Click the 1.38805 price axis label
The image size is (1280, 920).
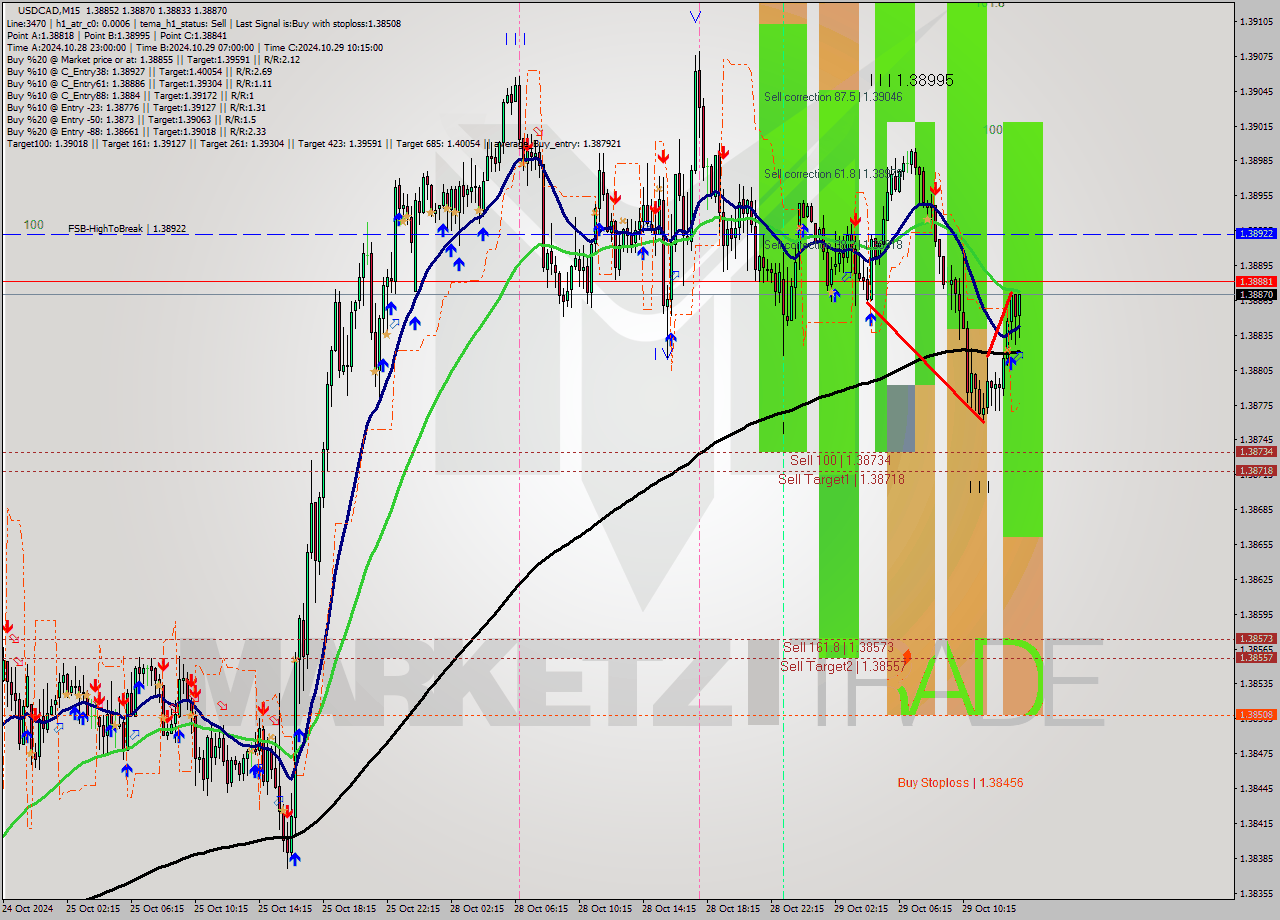click(x=1256, y=370)
